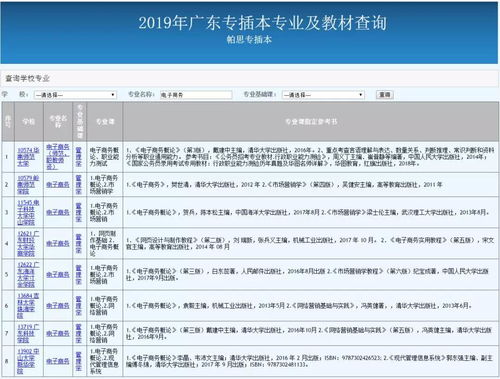Click the 管理学 category link in row 2

pyautogui.click(x=79, y=185)
